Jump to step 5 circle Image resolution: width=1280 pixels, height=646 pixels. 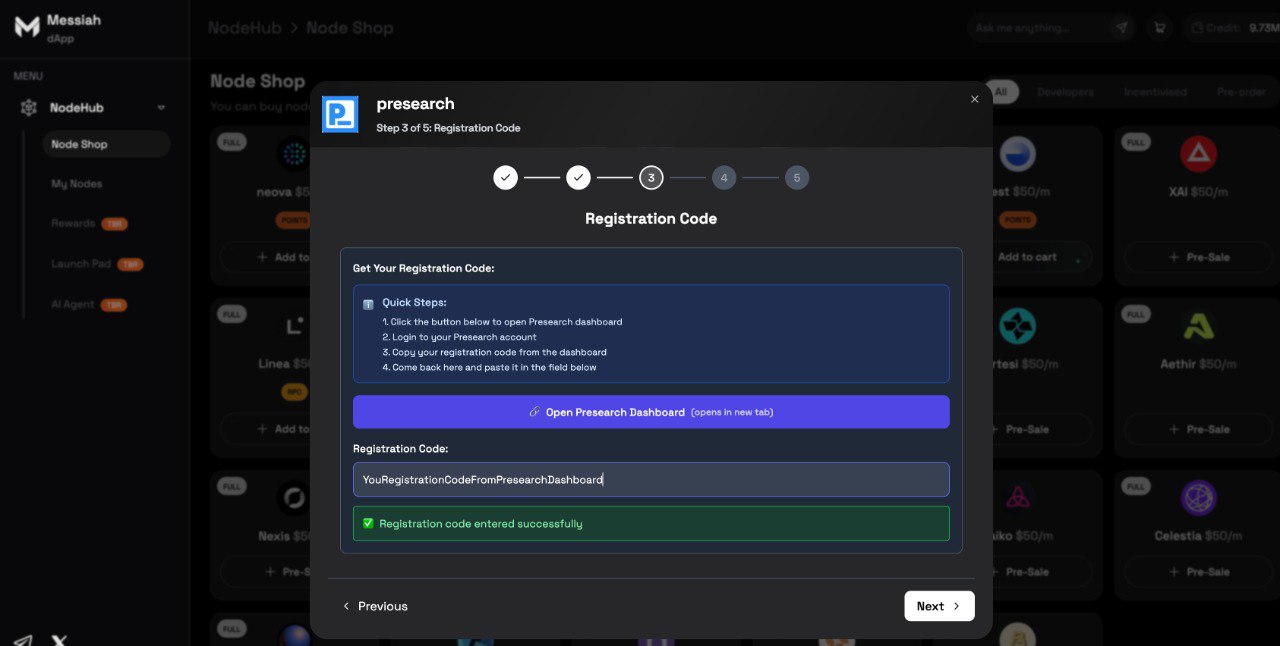[797, 178]
